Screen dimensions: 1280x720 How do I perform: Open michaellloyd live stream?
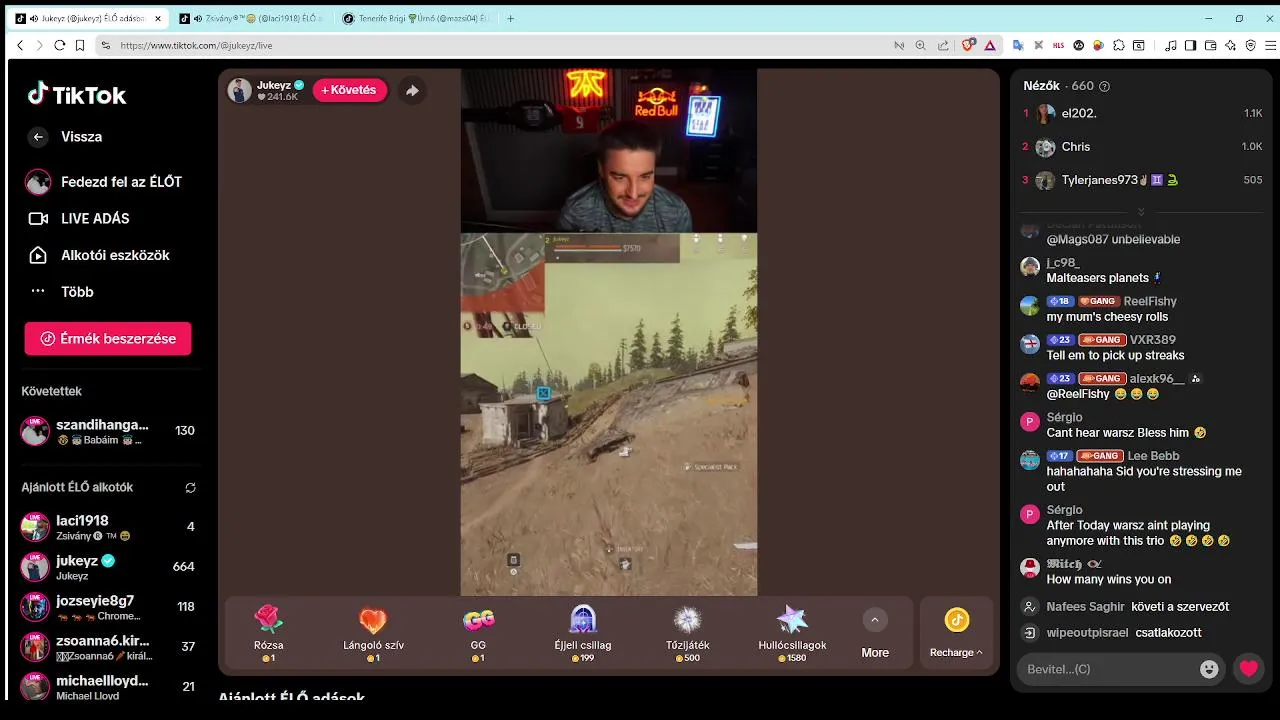click(x=108, y=687)
